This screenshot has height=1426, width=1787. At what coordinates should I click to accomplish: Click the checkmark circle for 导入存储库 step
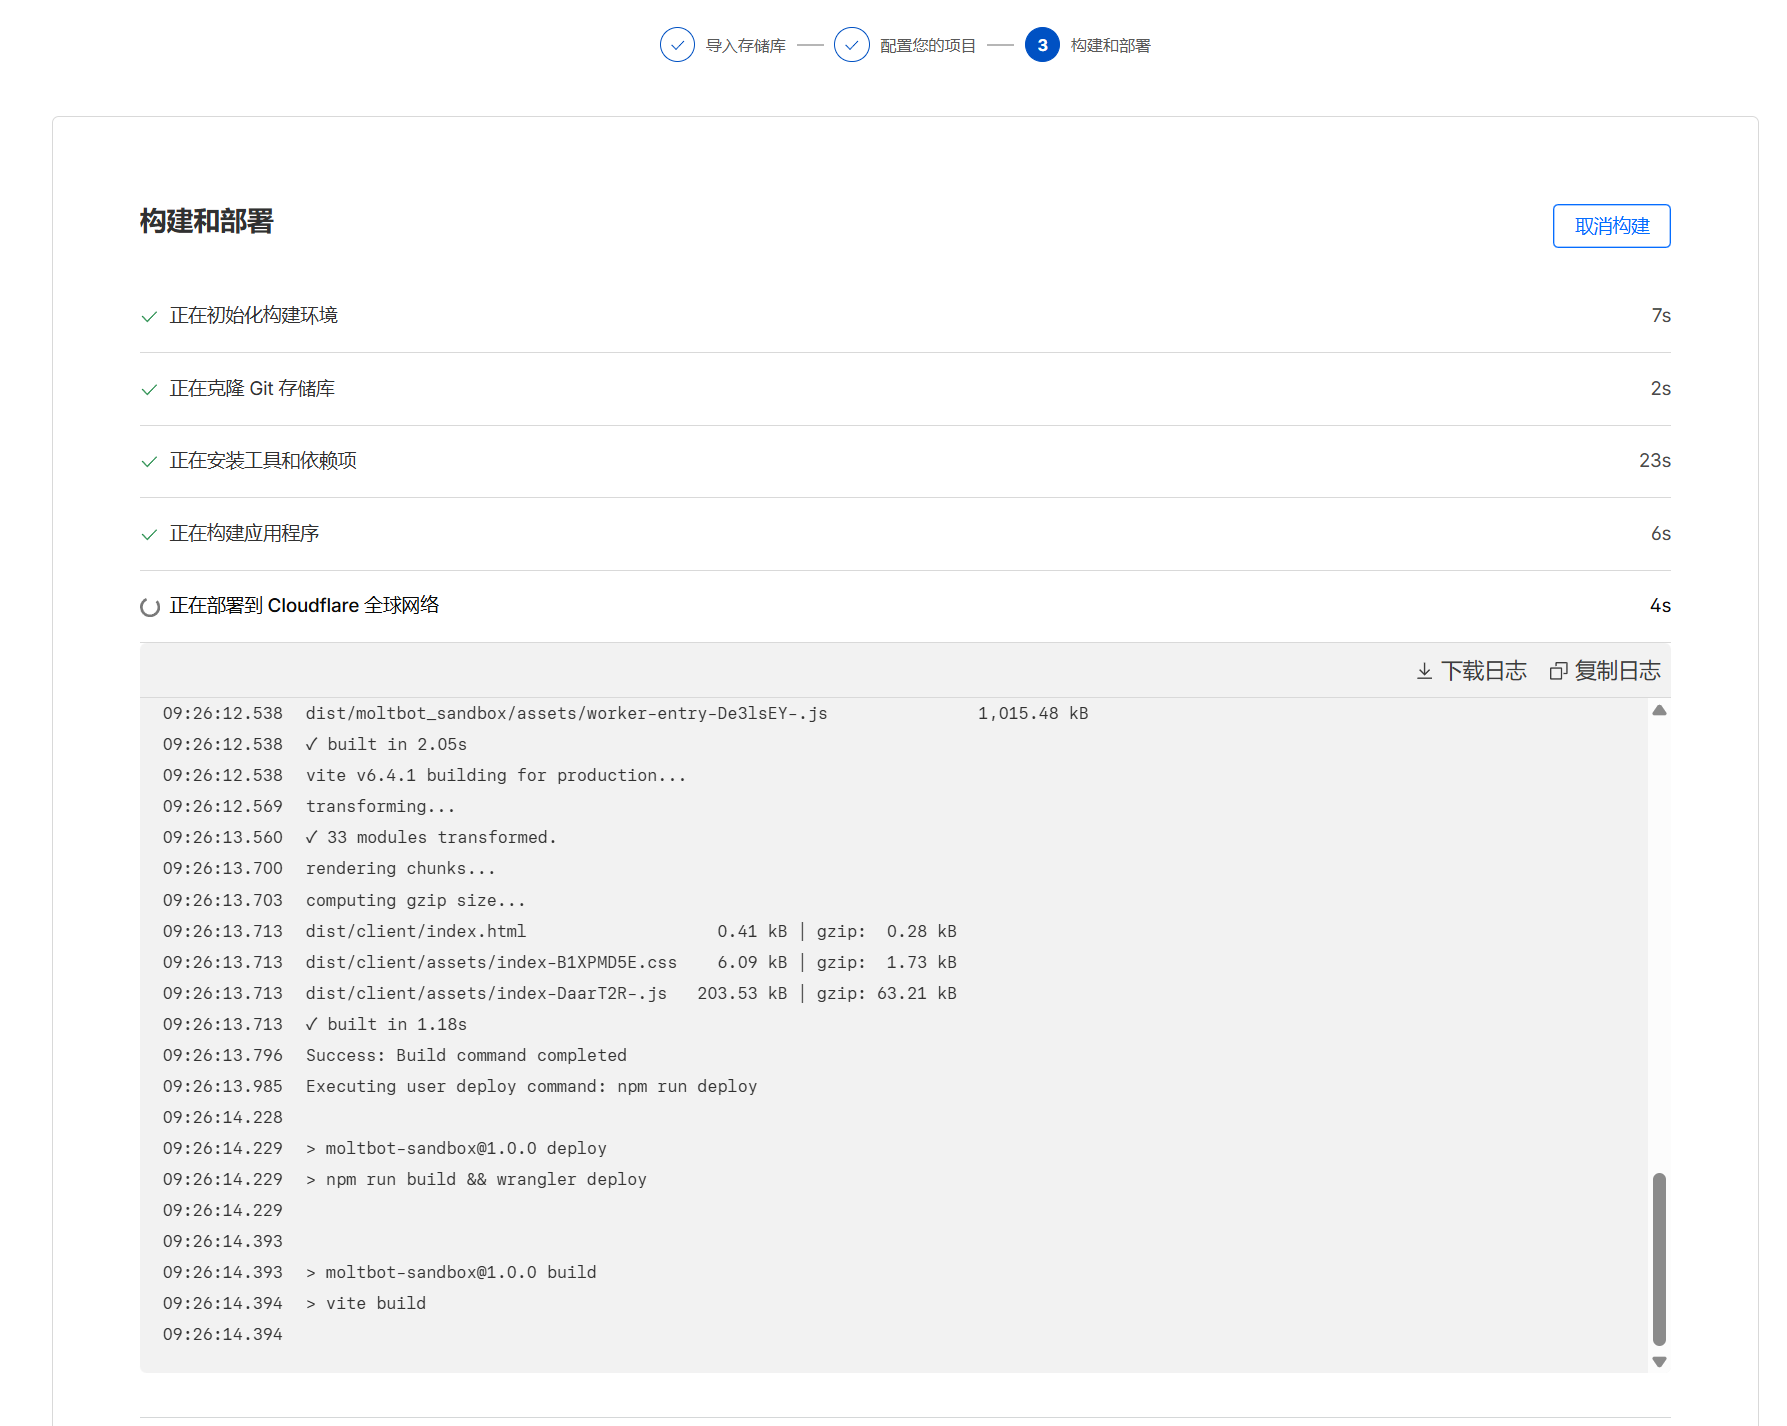[x=677, y=45]
